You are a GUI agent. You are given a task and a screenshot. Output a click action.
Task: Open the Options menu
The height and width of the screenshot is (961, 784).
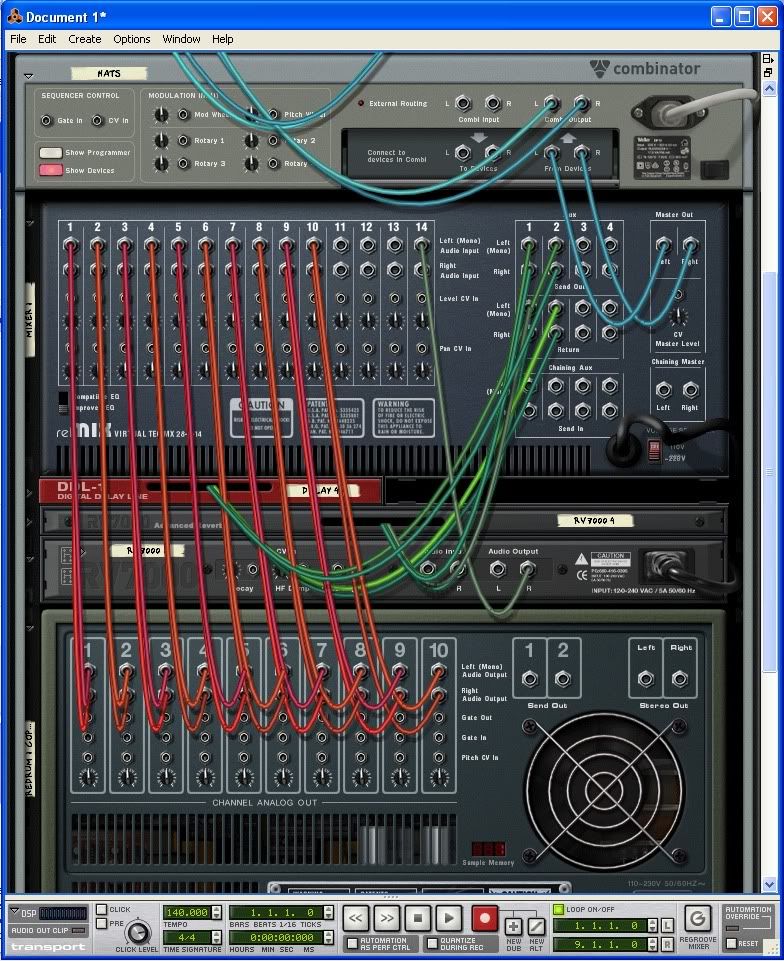[x=131, y=39]
